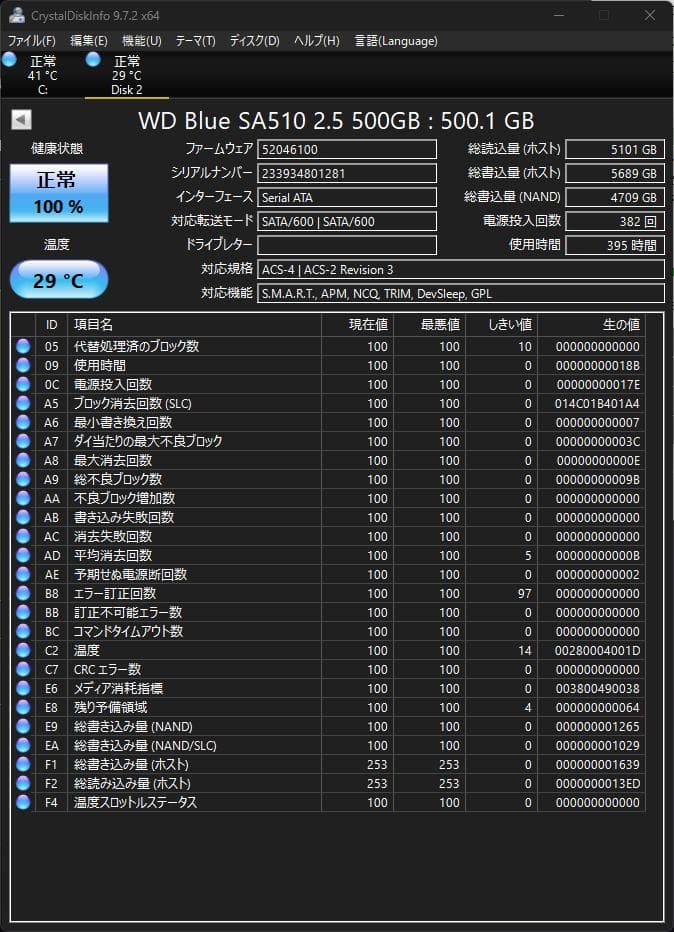Click the status icon for ID AB
Viewport: 674px width, 932px height.
pos(23,517)
